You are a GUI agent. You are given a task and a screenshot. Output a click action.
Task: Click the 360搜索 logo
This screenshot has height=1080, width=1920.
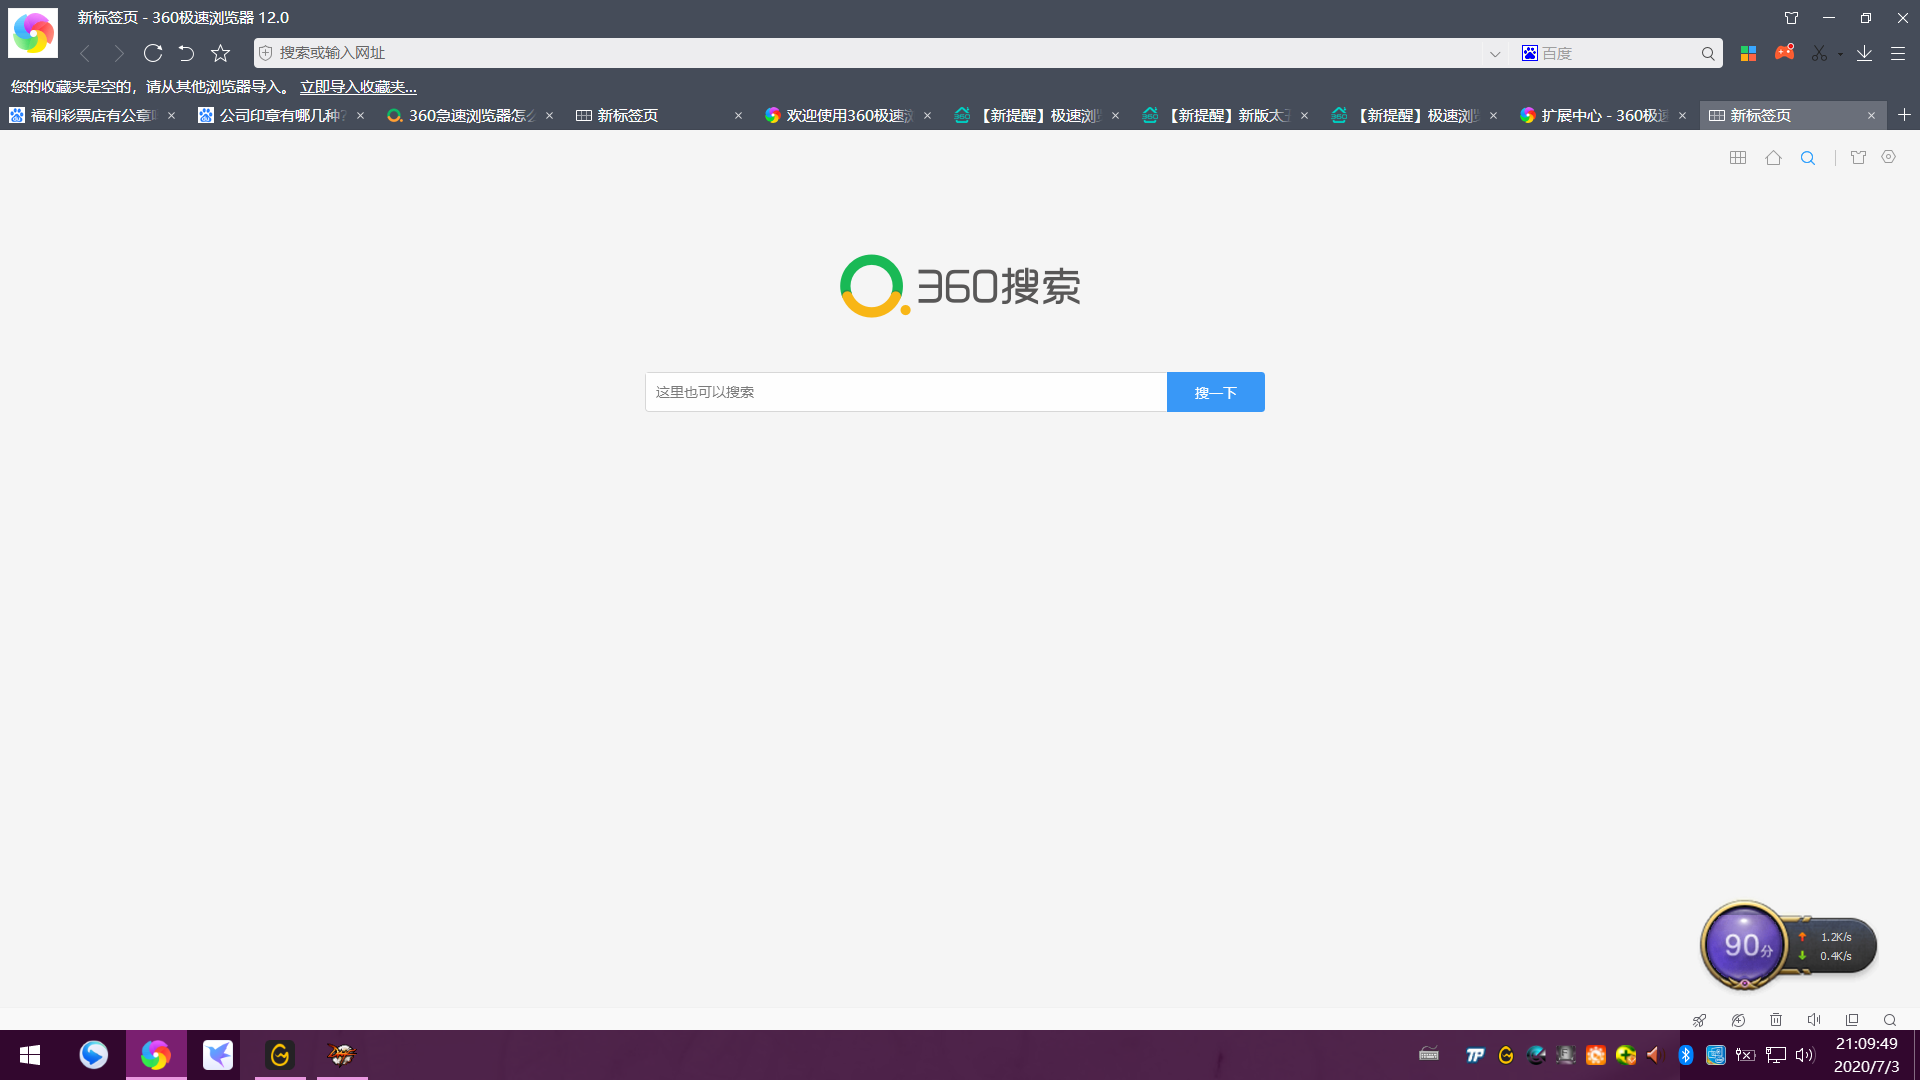[960, 286]
